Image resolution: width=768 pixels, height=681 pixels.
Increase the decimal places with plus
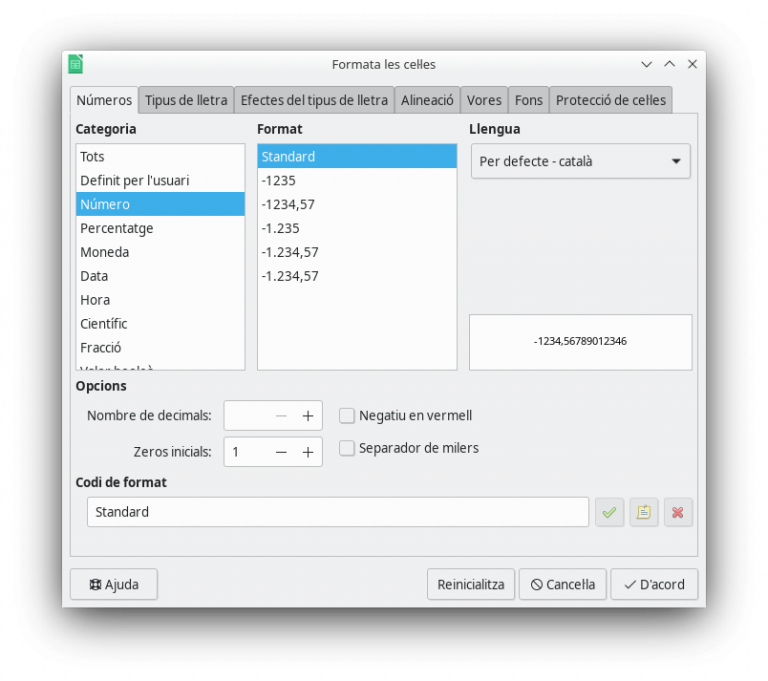coord(308,416)
